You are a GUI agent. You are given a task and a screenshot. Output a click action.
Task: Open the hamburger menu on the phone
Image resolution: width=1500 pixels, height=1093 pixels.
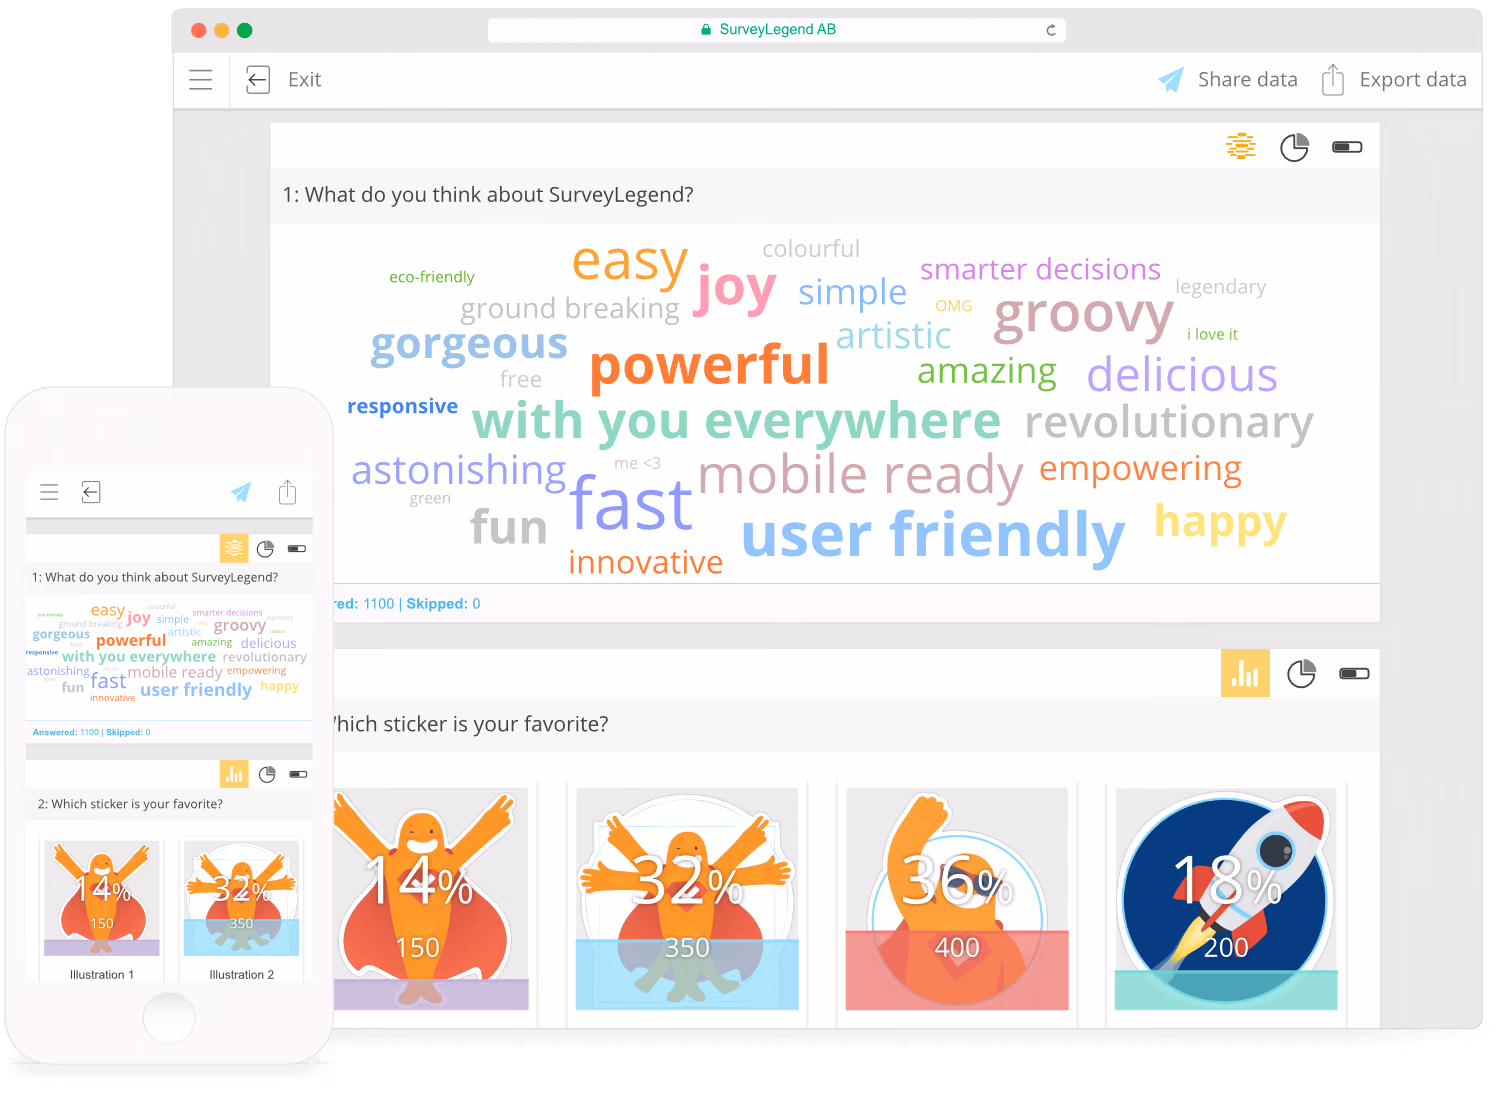[49, 492]
